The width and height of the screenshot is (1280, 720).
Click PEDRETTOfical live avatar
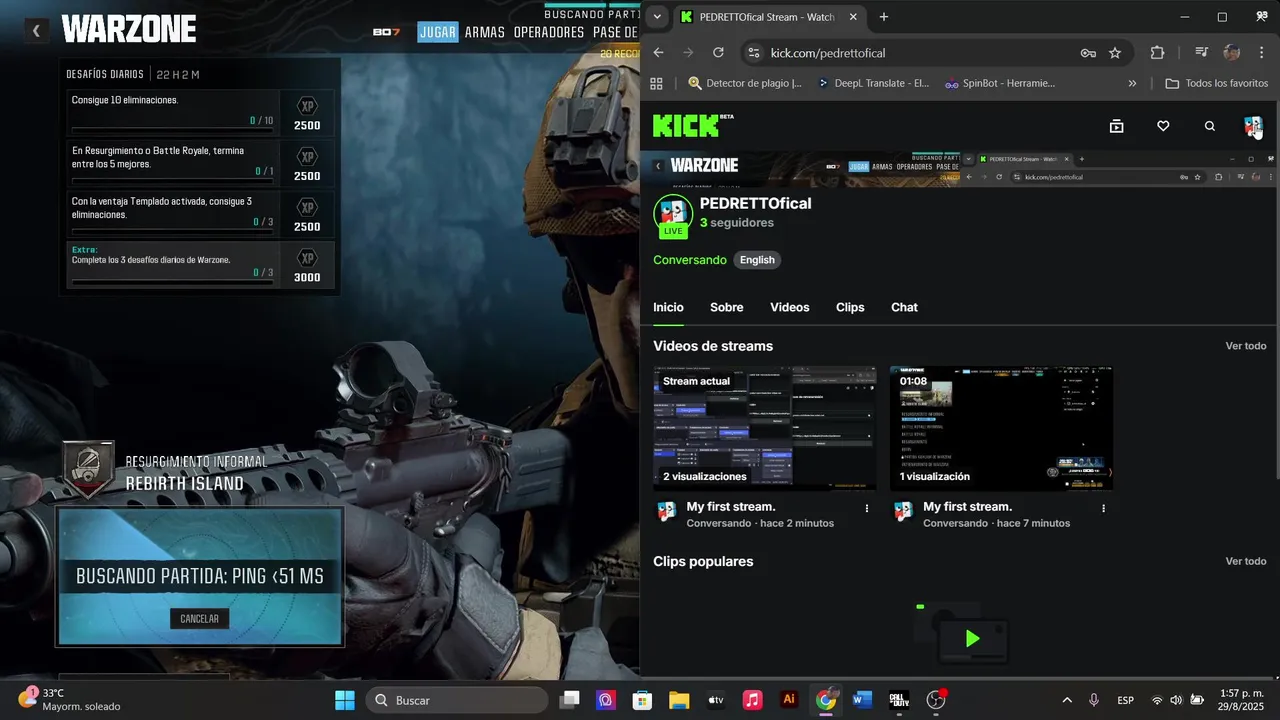(673, 214)
